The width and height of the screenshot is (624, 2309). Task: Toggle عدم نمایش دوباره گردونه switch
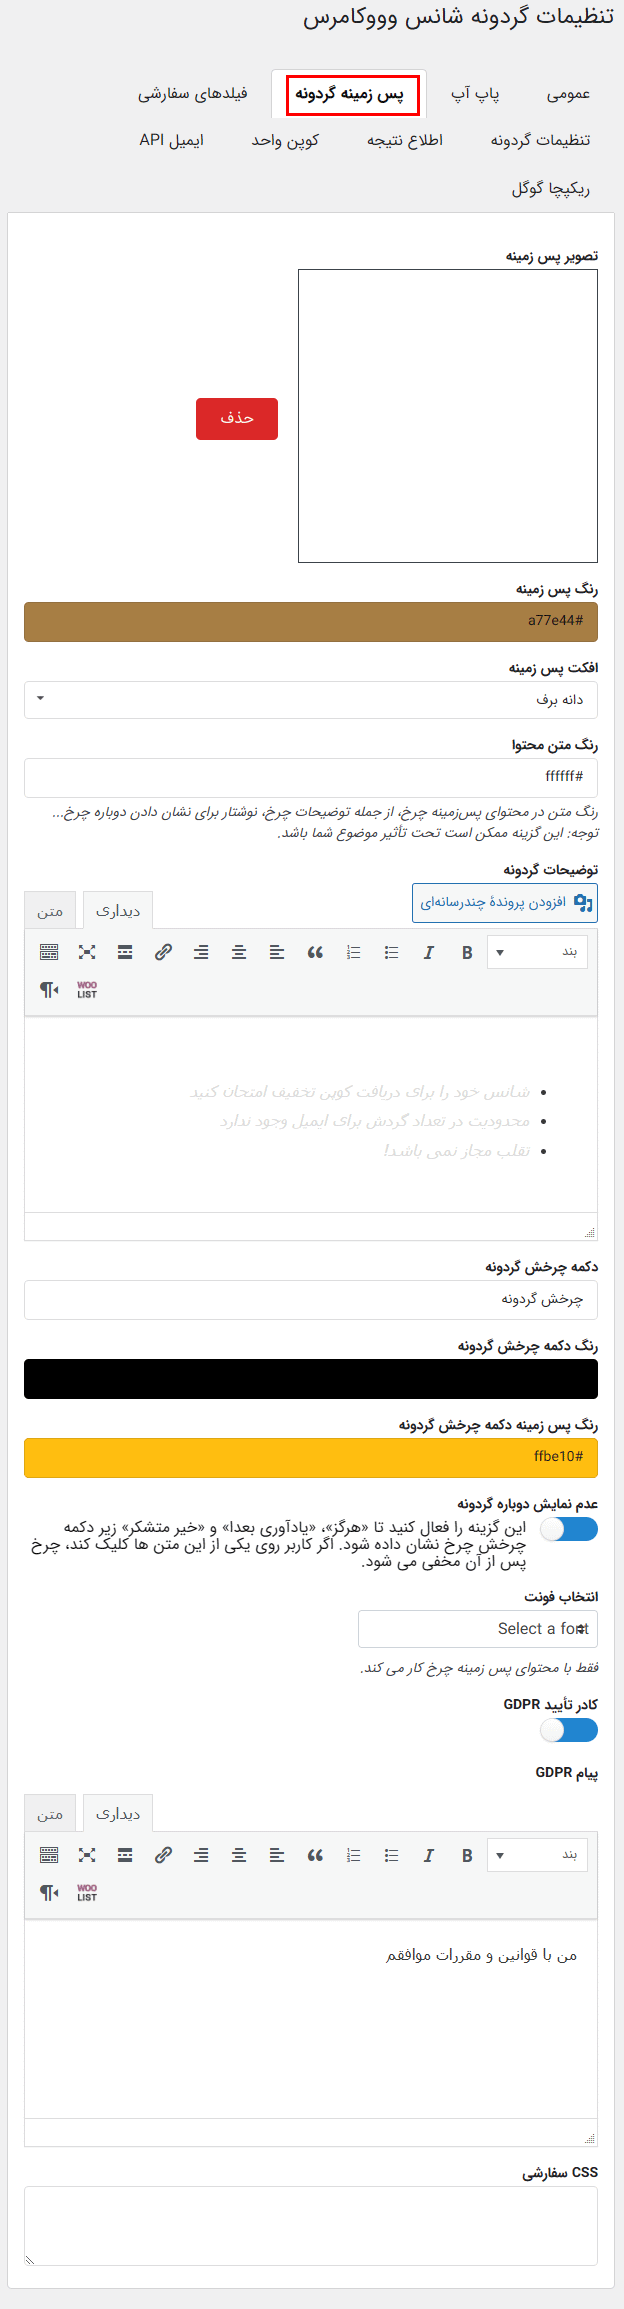(569, 1528)
